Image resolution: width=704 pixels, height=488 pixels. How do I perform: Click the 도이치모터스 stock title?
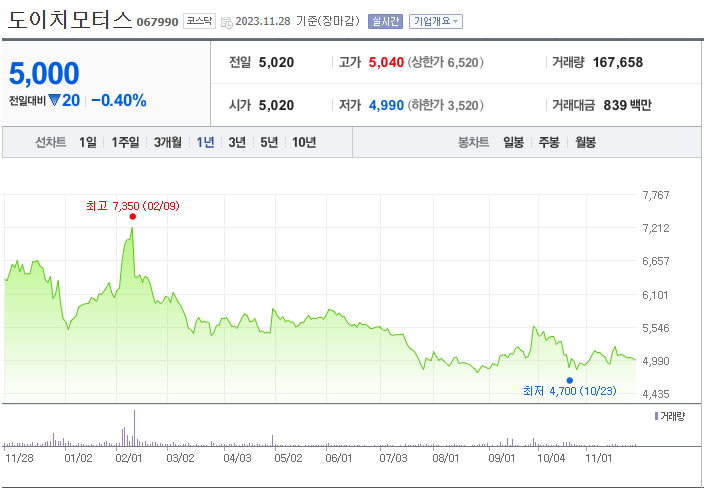(x=70, y=20)
